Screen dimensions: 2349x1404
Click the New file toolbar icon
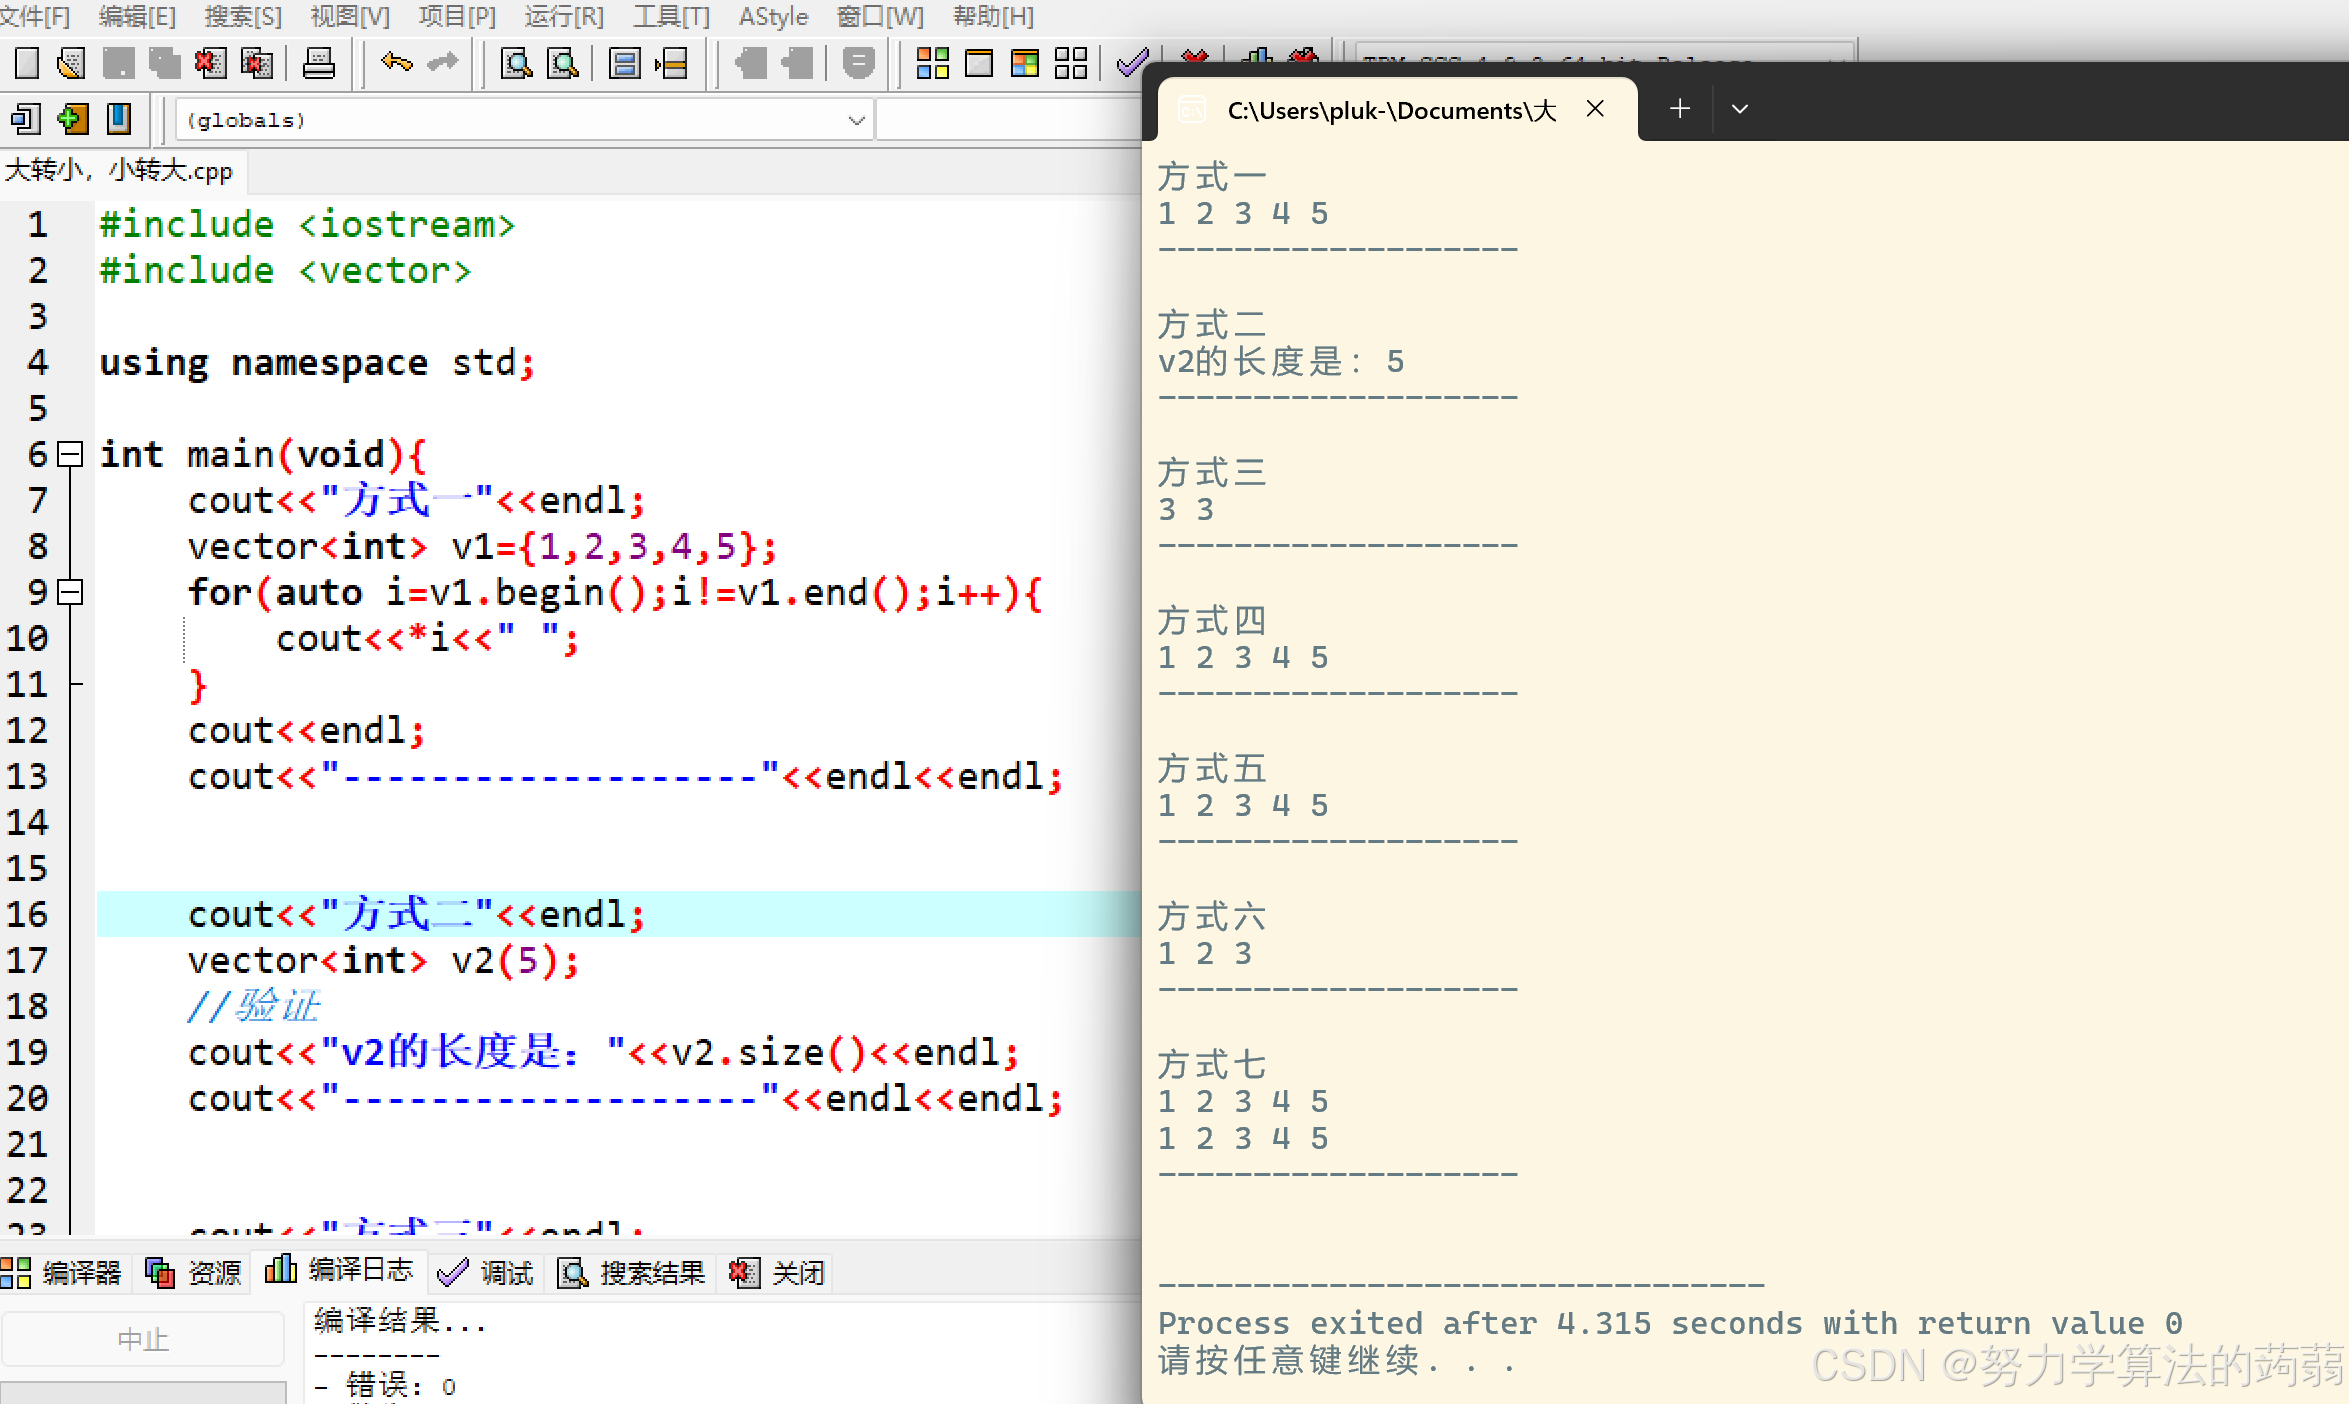click(27, 63)
